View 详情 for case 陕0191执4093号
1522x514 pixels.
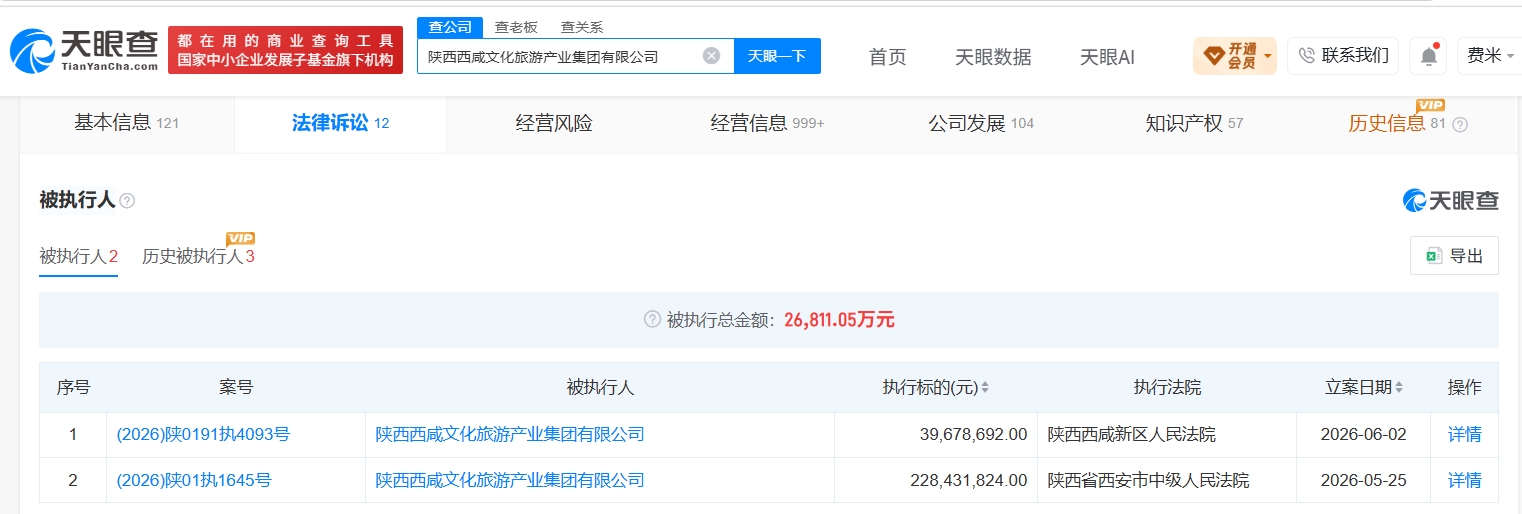click(x=1465, y=435)
